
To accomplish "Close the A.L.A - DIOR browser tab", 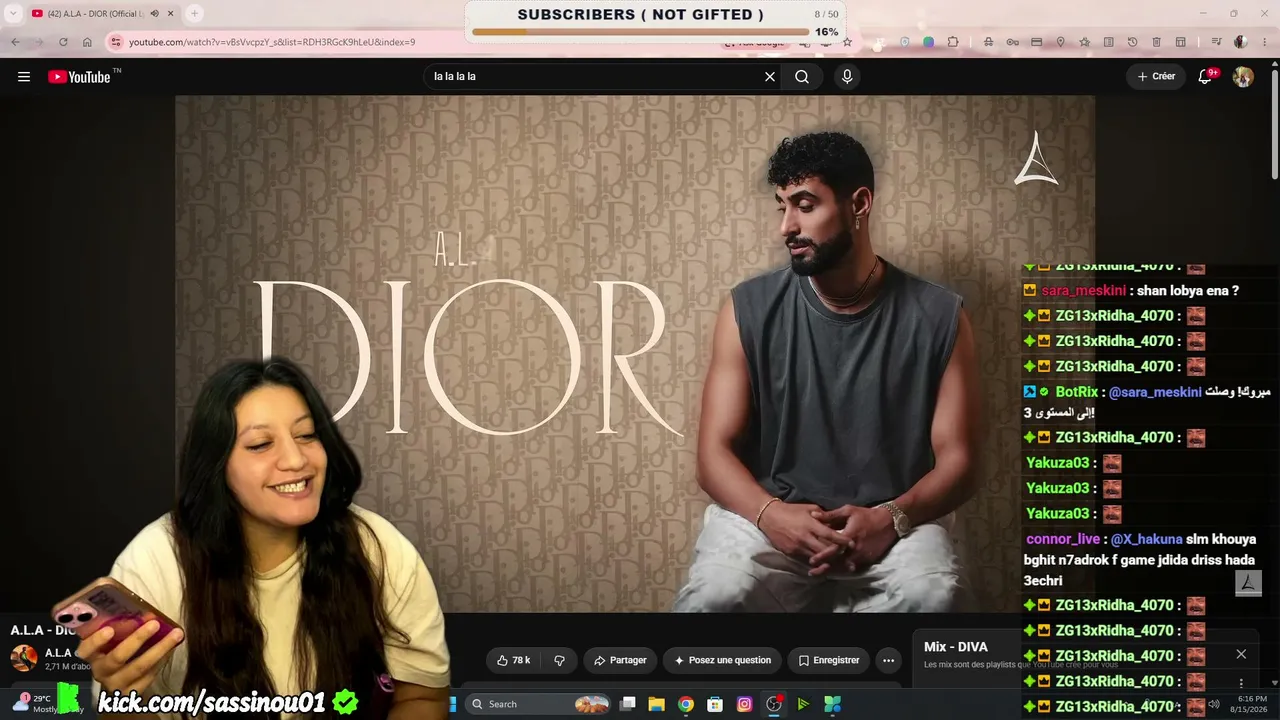I will [x=170, y=13].
